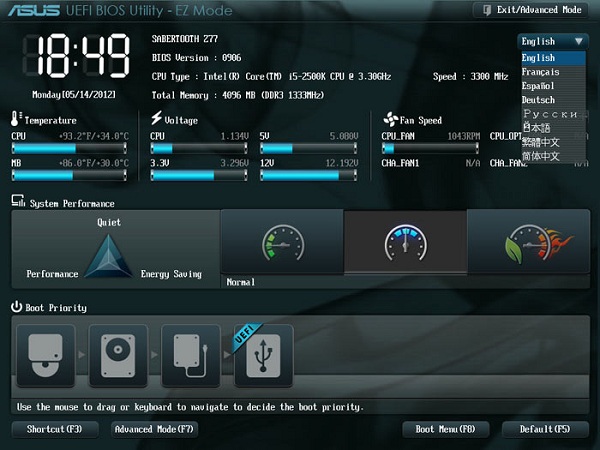Choose the green Energy Saving gauge
The height and width of the screenshot is (450, 600).
click(282, 242)
